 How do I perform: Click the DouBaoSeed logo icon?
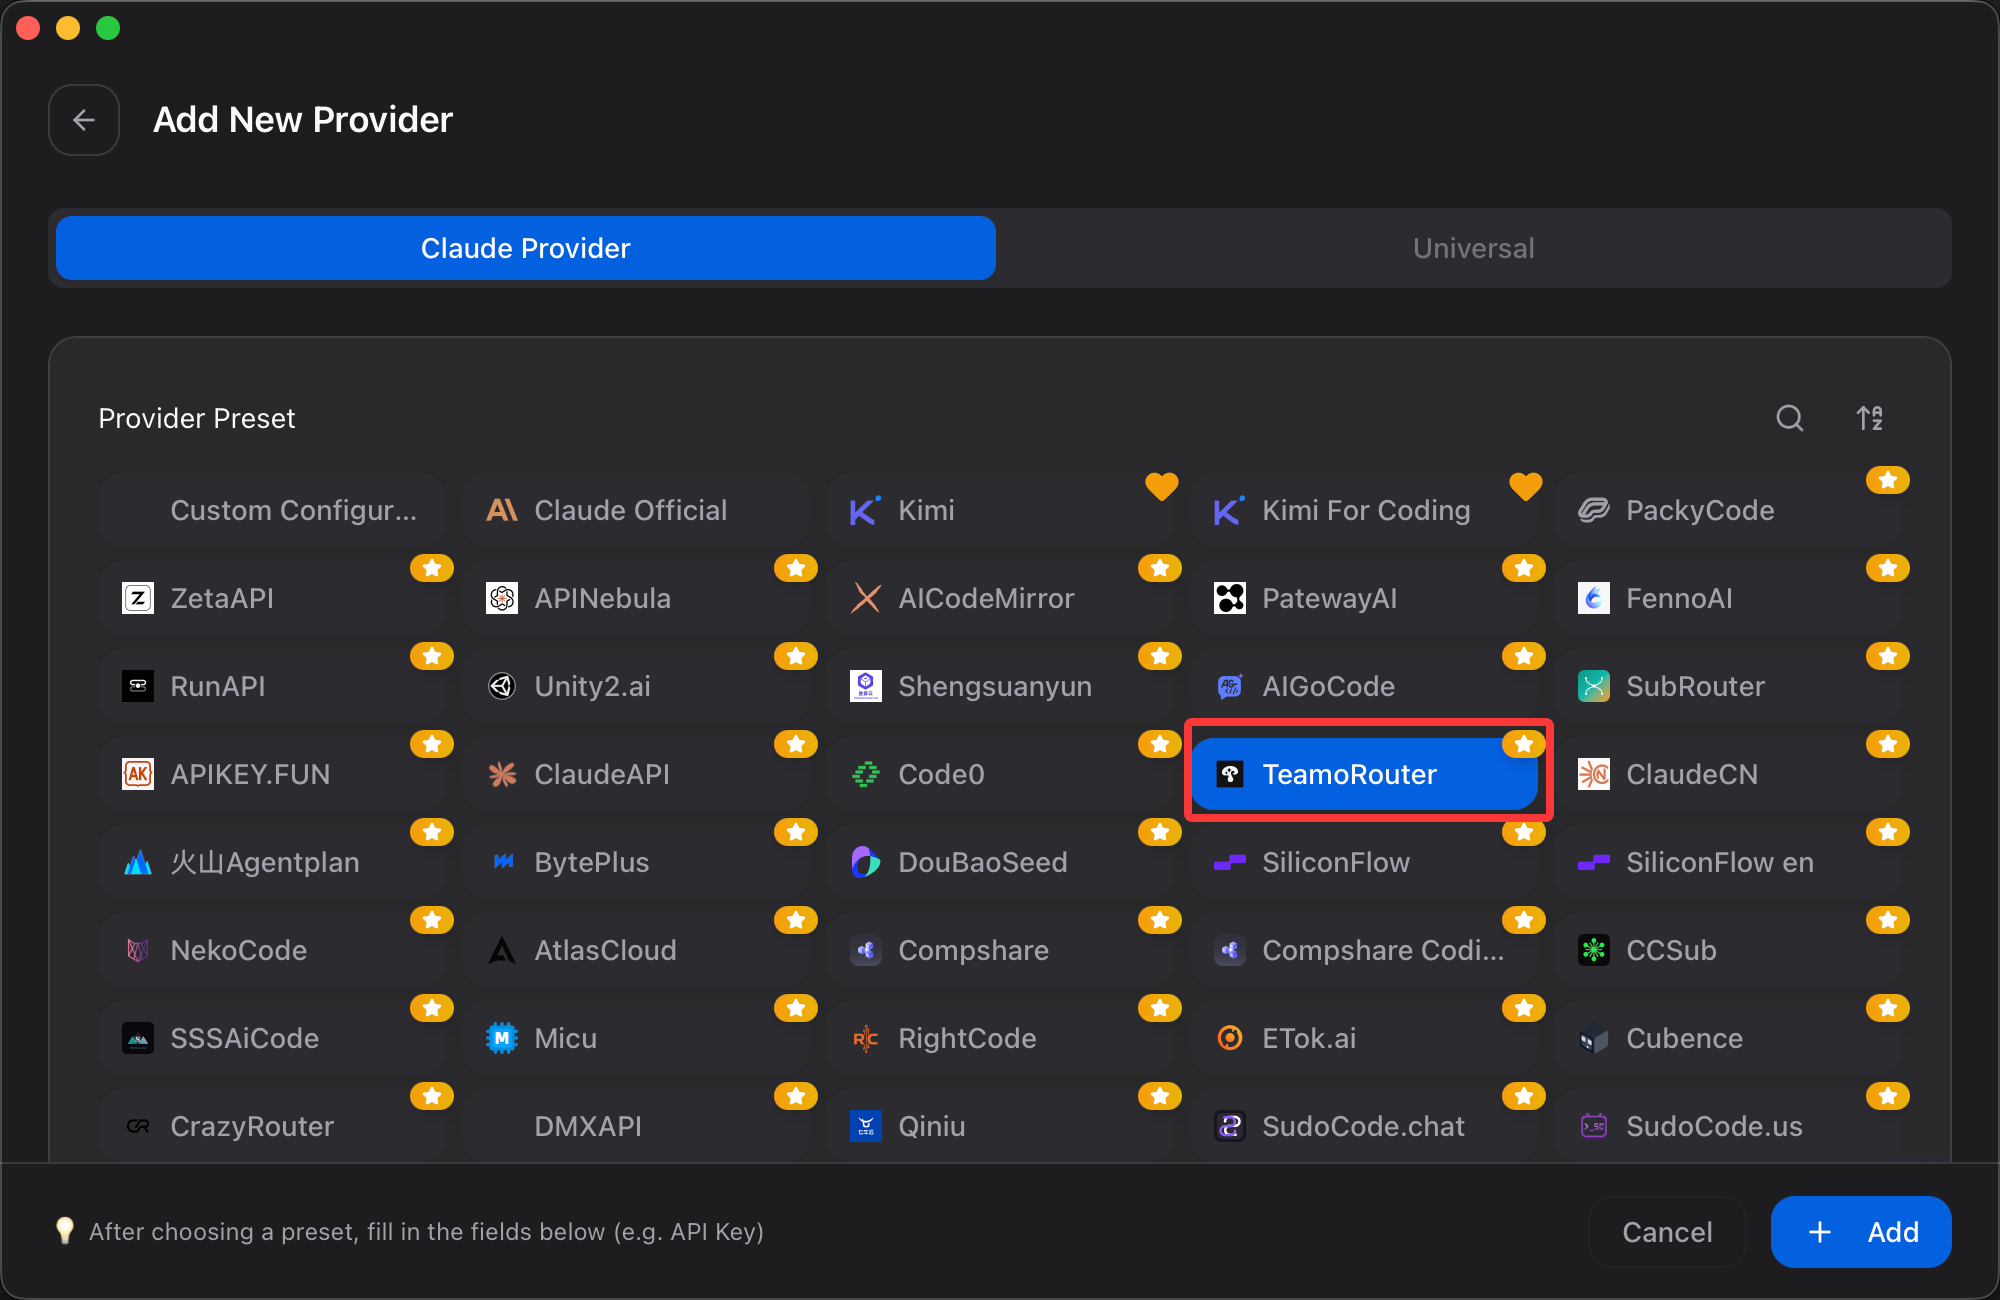[x=866, y=862]
